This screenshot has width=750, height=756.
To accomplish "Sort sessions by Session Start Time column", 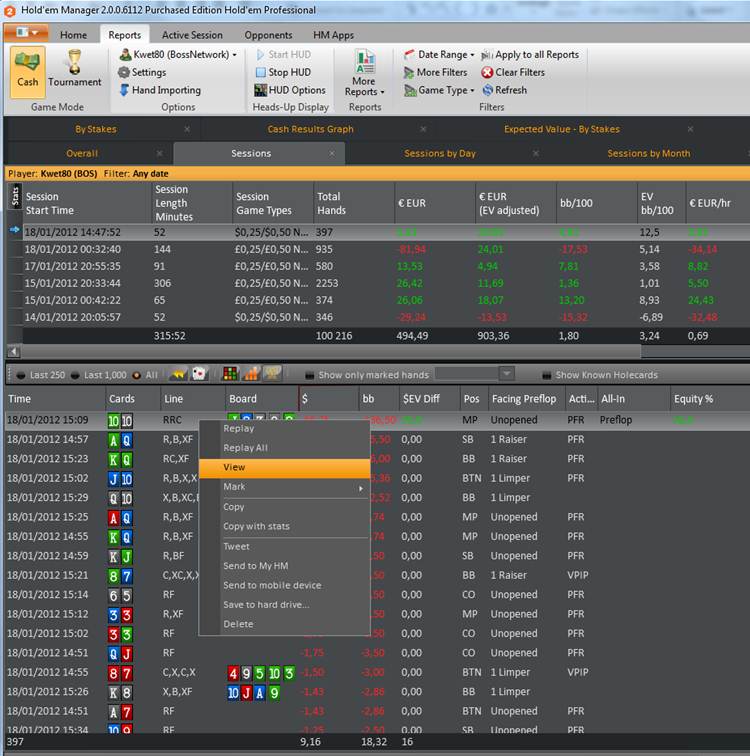I will pyautogui.click(x=87, y=203).
